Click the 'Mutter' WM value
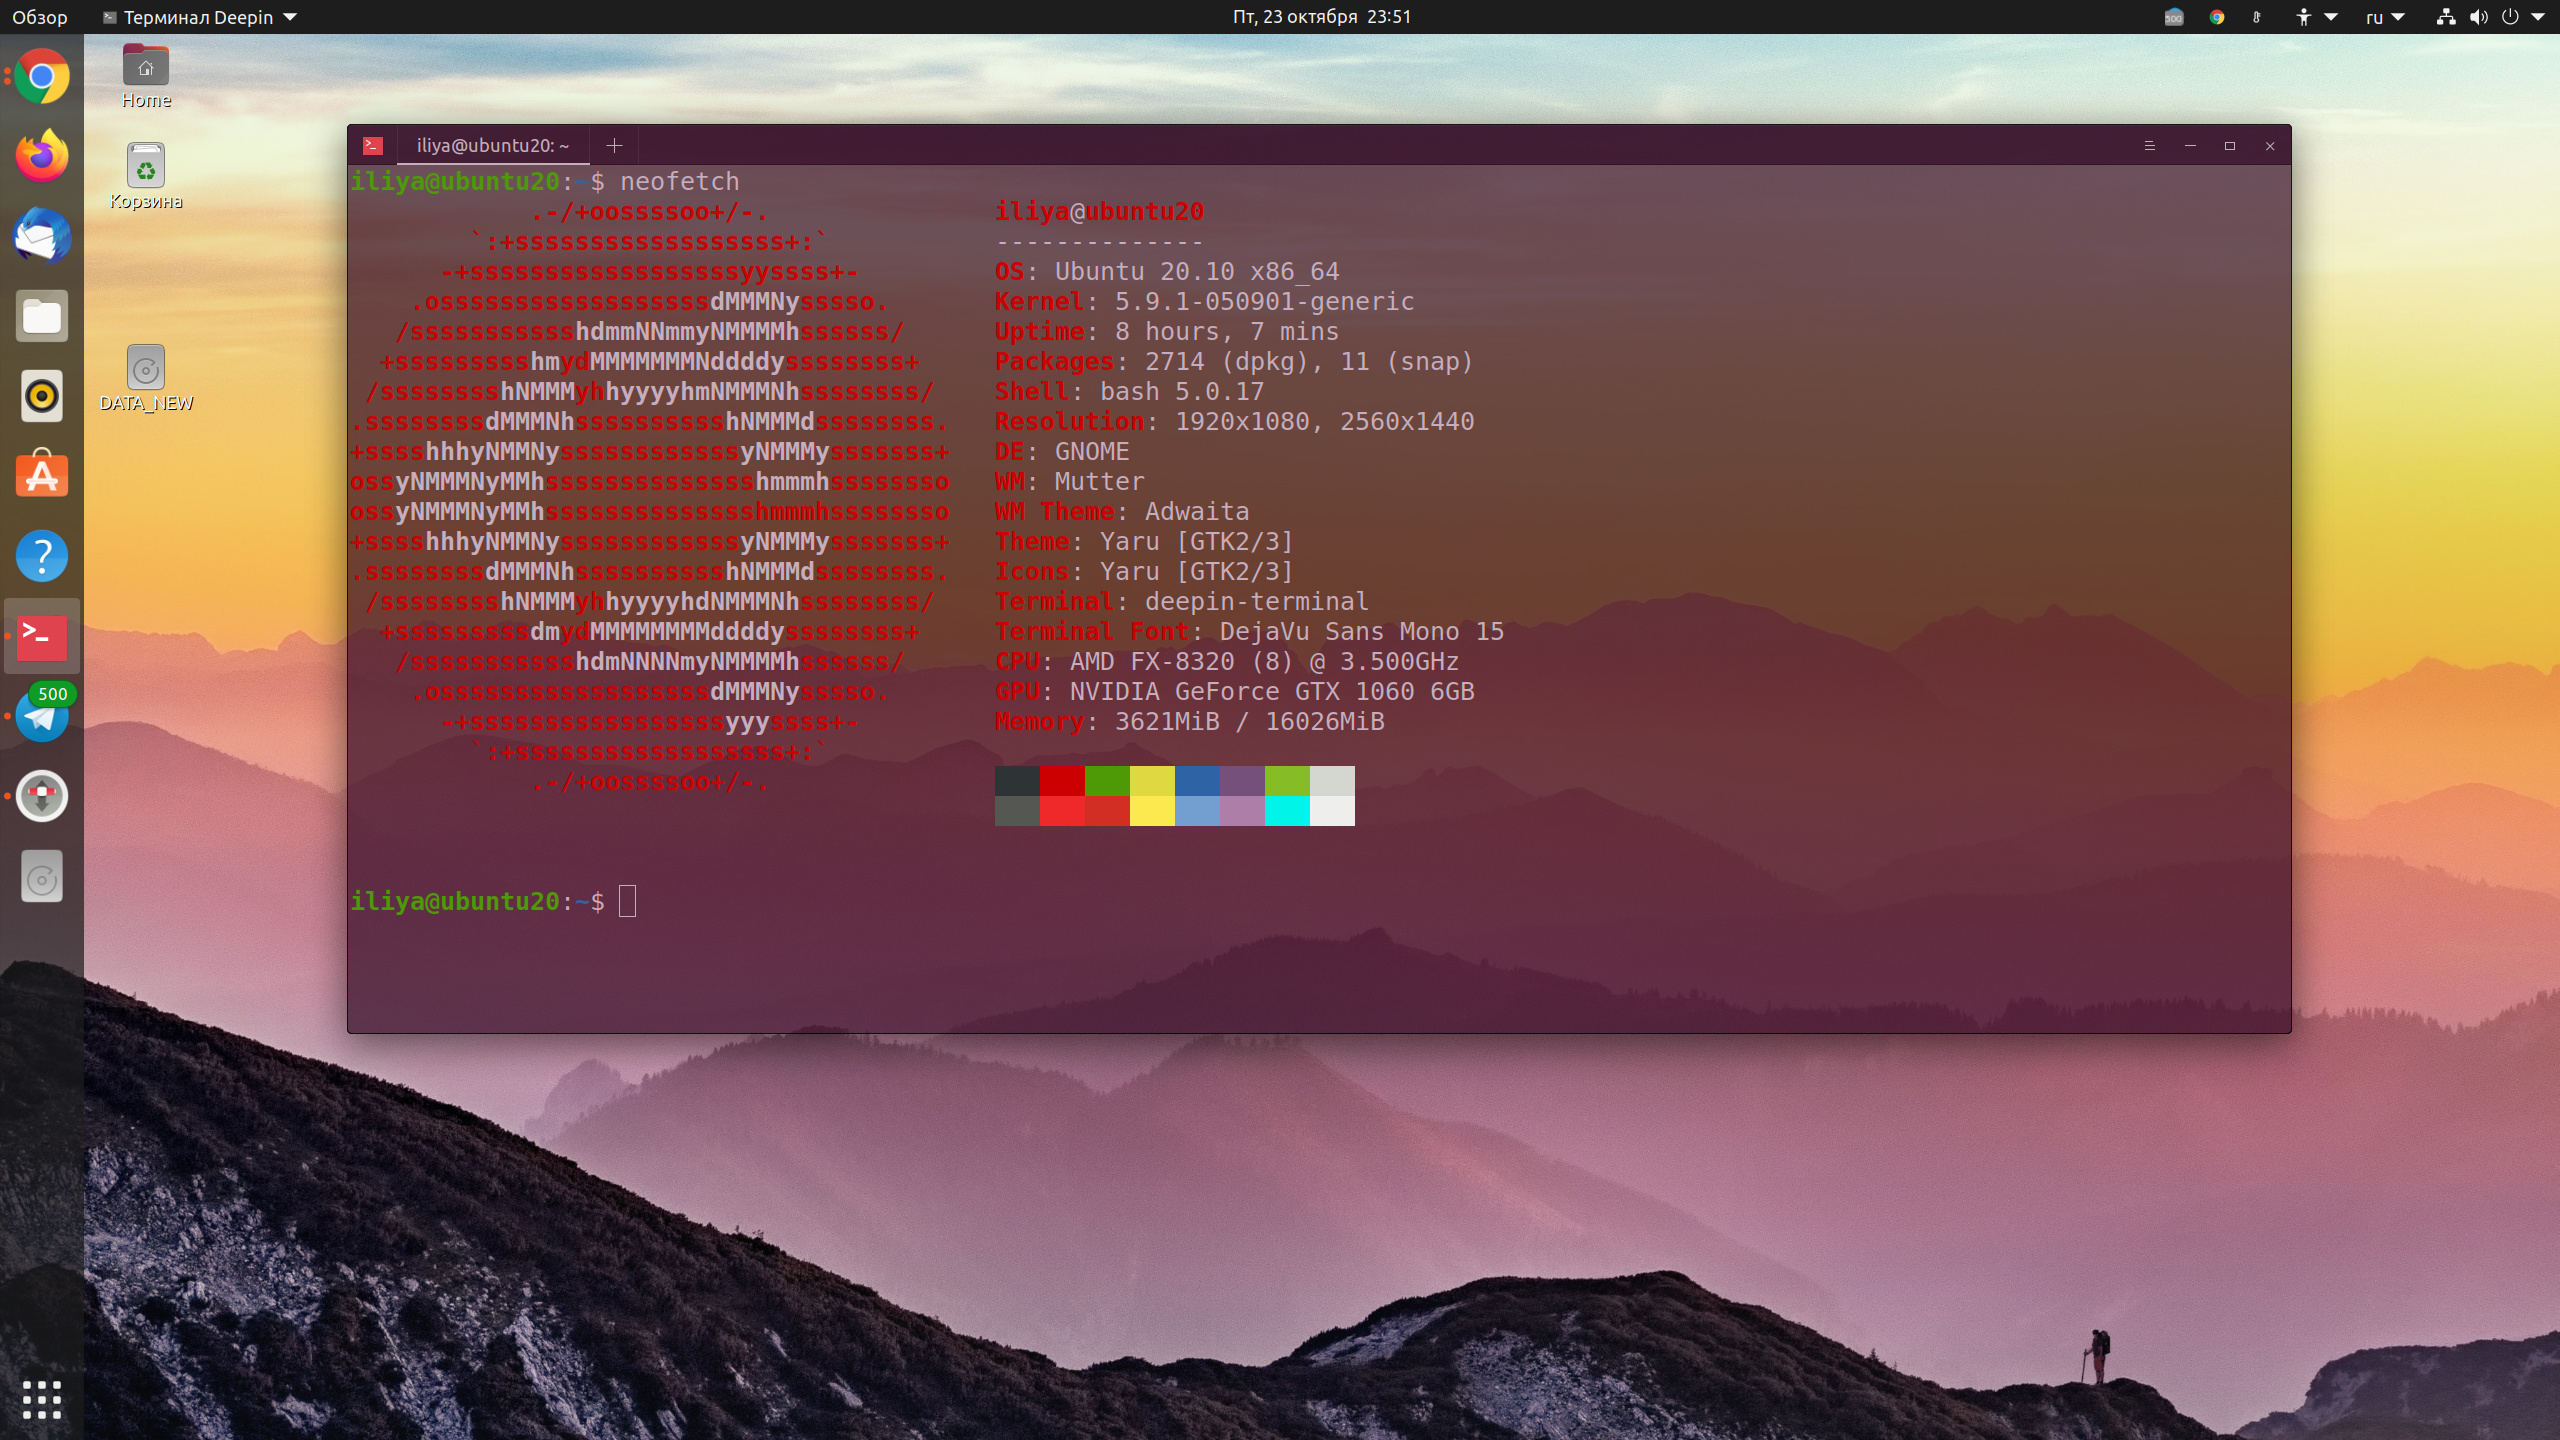This screenshot has width=2560, height=1440. pyautogui.click(x=1100, y=482)
